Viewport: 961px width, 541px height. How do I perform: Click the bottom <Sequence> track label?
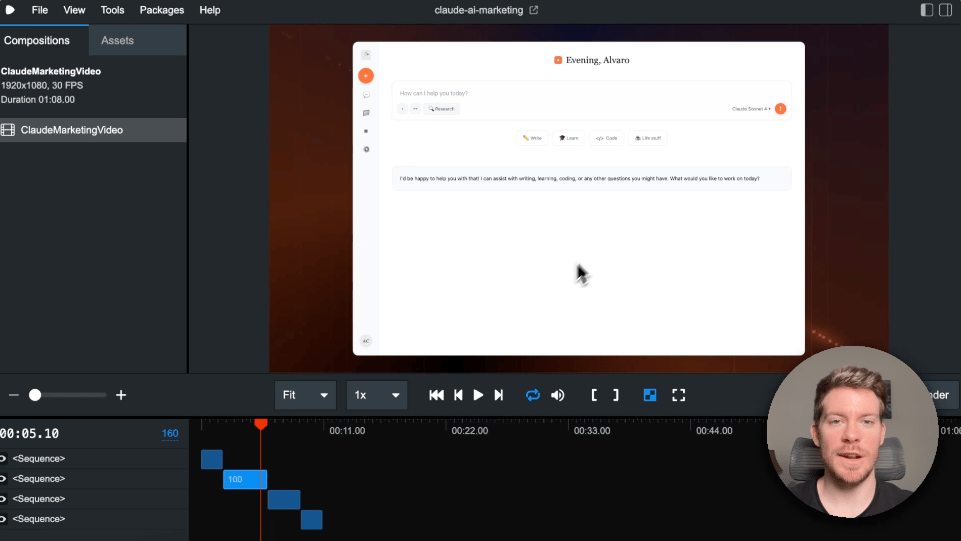point(39,519)
